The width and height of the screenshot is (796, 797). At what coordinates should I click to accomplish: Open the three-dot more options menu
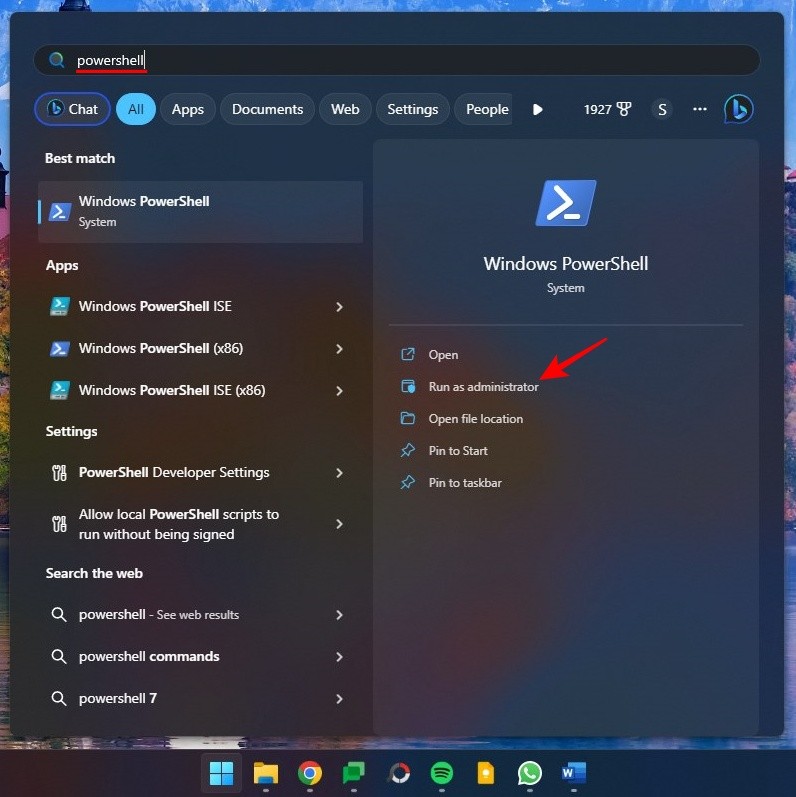(700, 109)
